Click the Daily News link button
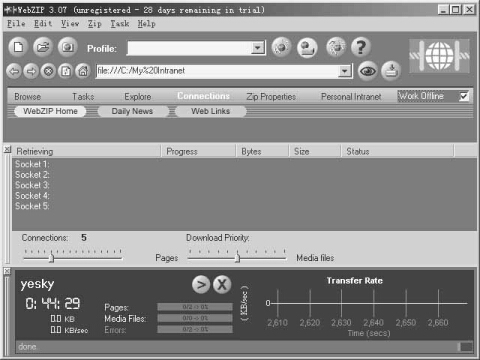480x360 pixels. (x=132, y=111)
